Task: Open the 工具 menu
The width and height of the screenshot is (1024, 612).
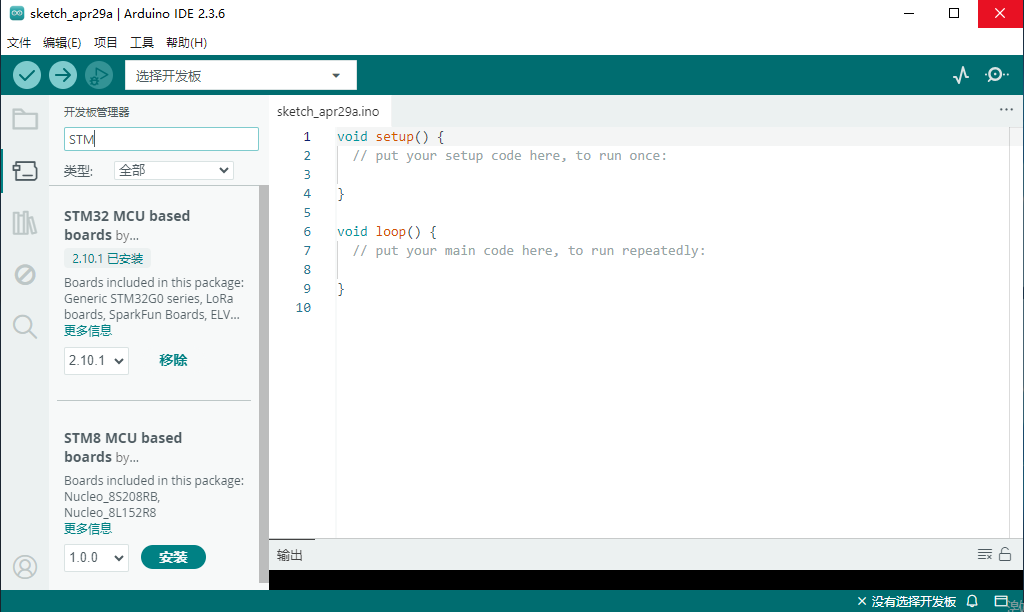Action: (x=142, y=43)
